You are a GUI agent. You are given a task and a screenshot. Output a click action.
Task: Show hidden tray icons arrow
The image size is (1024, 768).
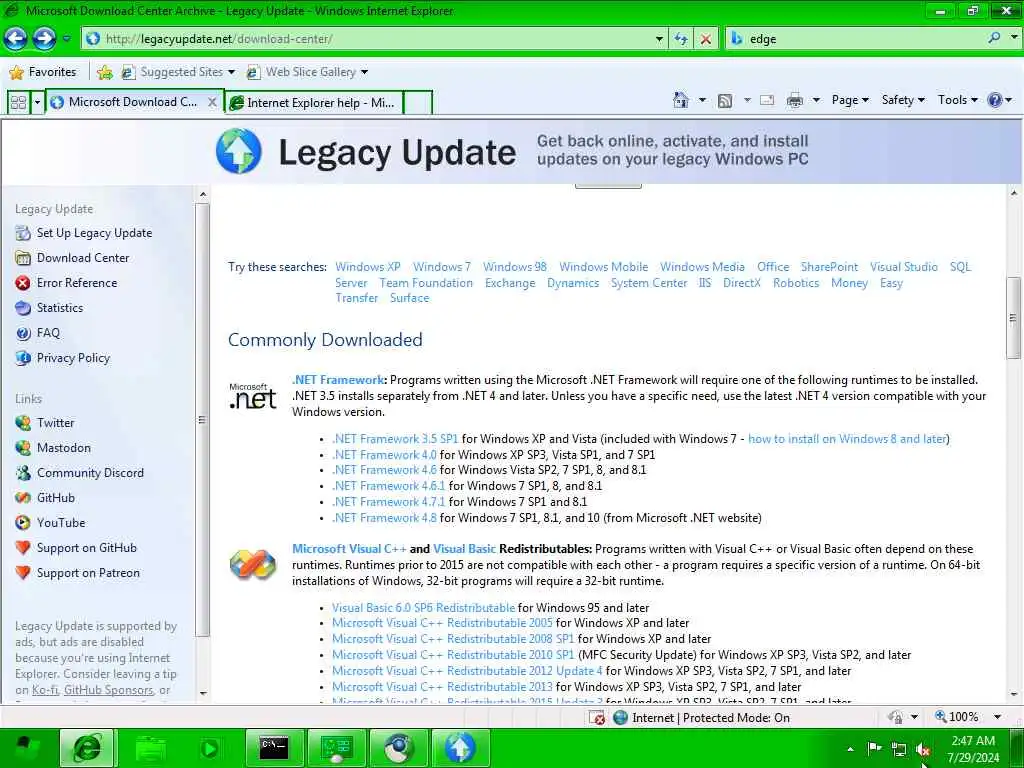(x=850, y=749)
